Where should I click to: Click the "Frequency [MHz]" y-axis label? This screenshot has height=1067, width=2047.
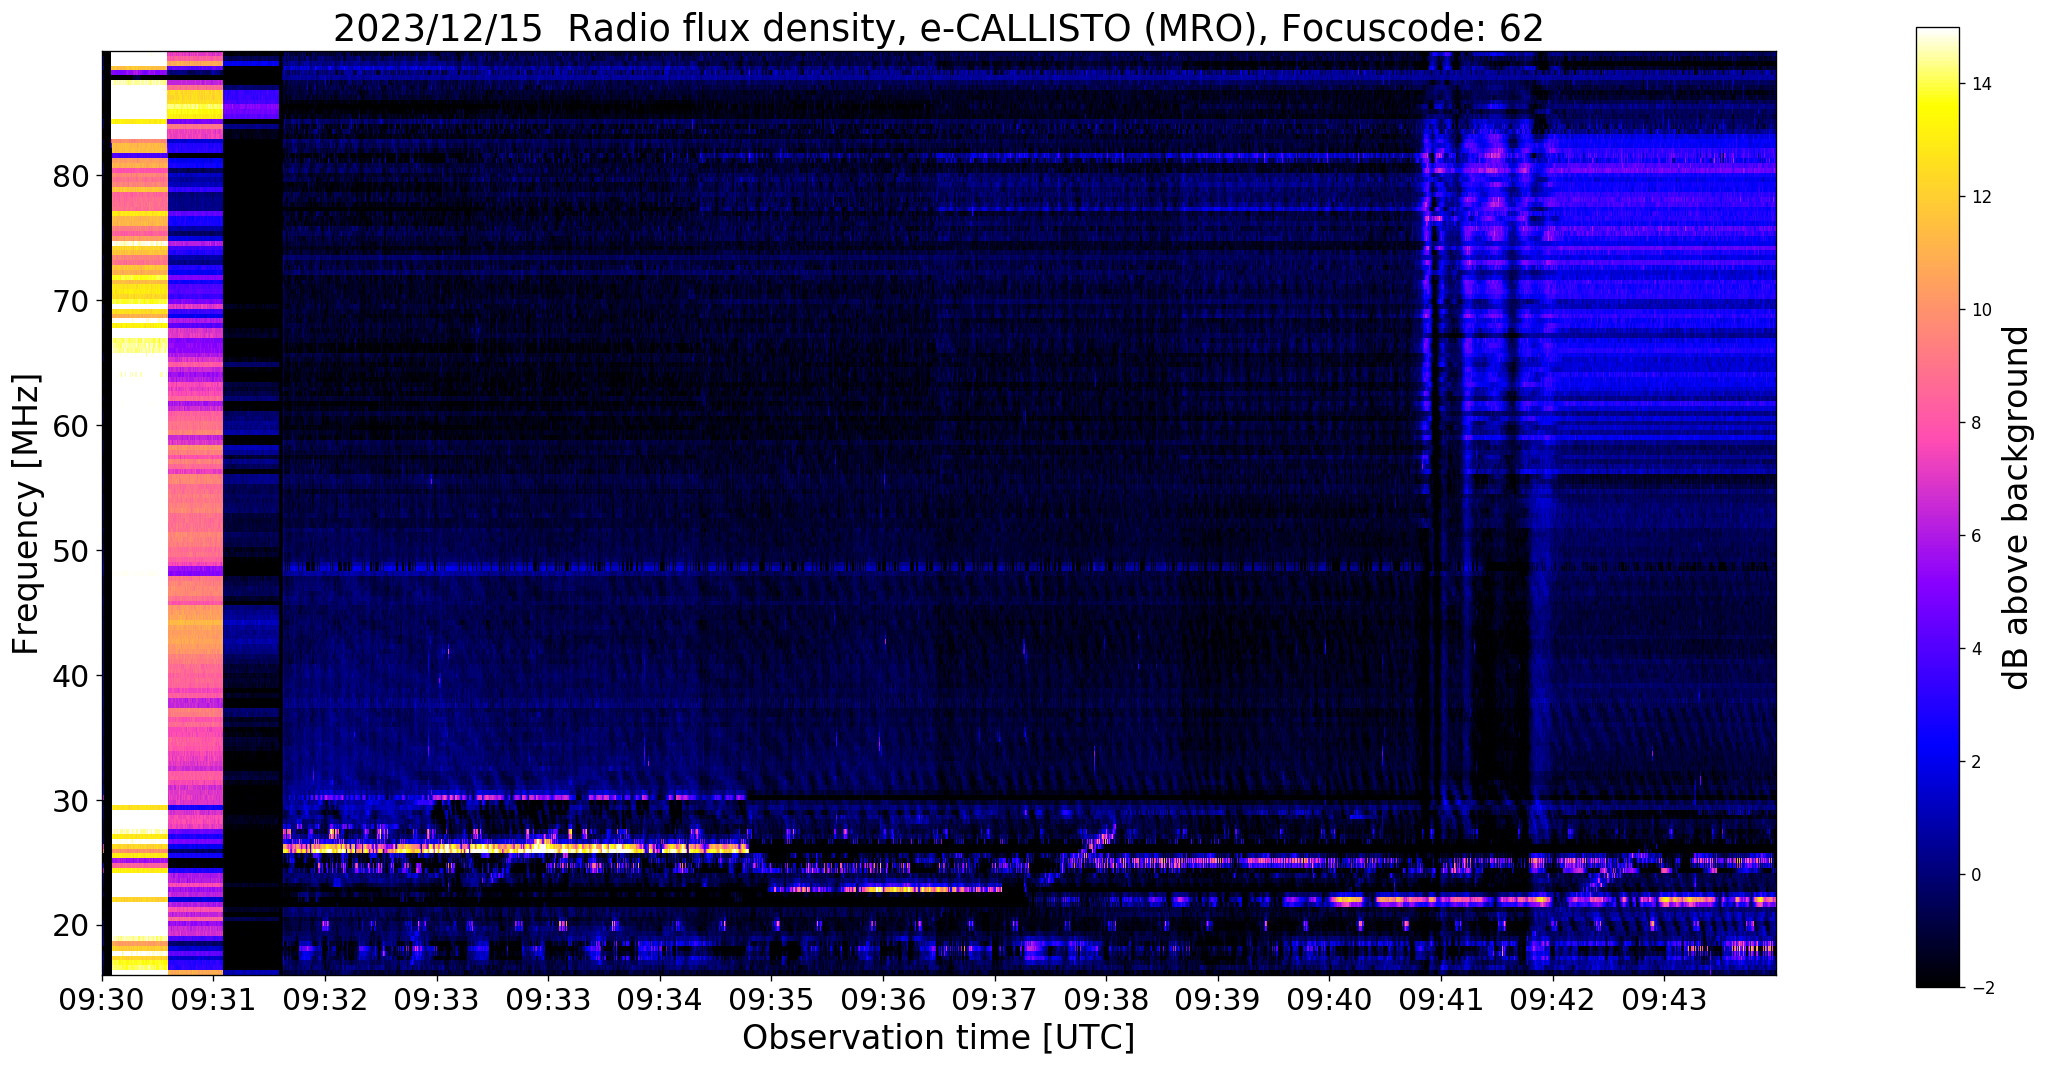point(27,513)
